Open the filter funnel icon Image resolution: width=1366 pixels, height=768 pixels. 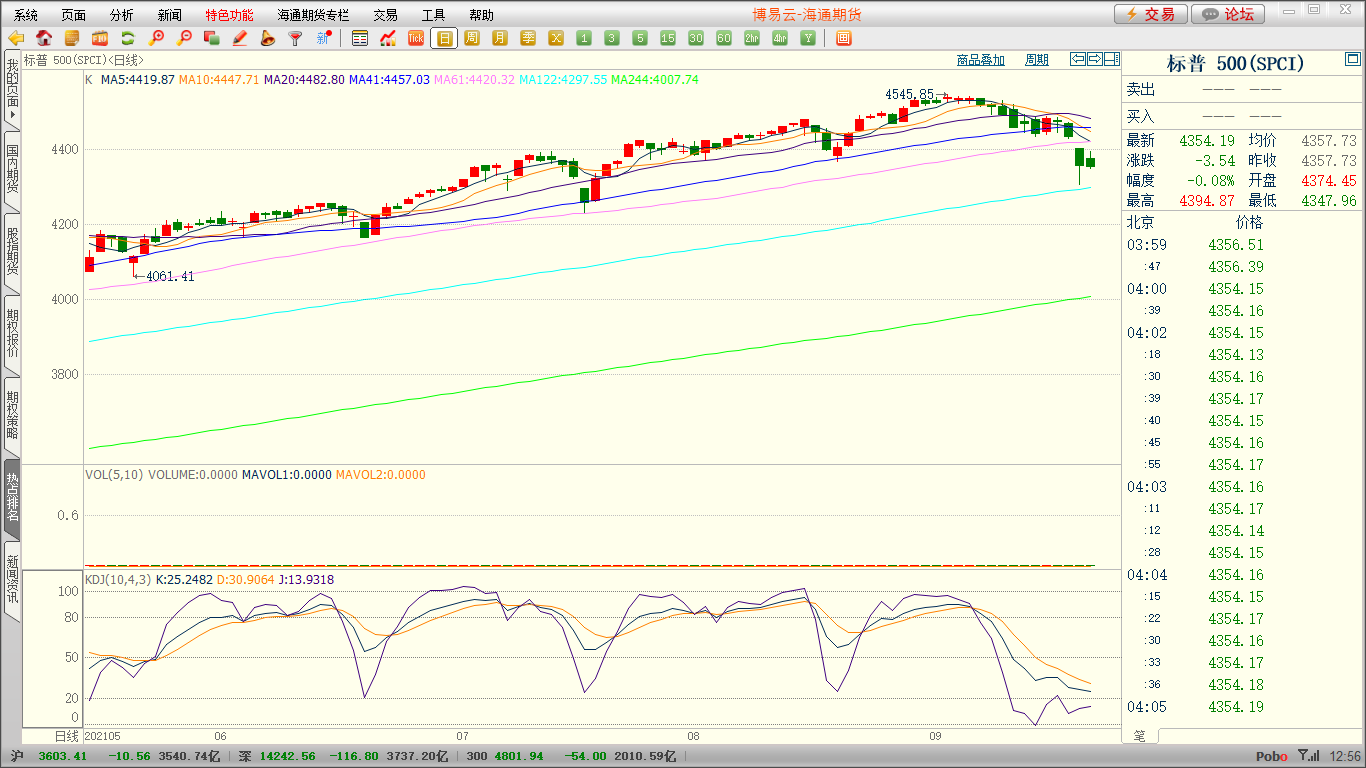[x=295, y=38]
